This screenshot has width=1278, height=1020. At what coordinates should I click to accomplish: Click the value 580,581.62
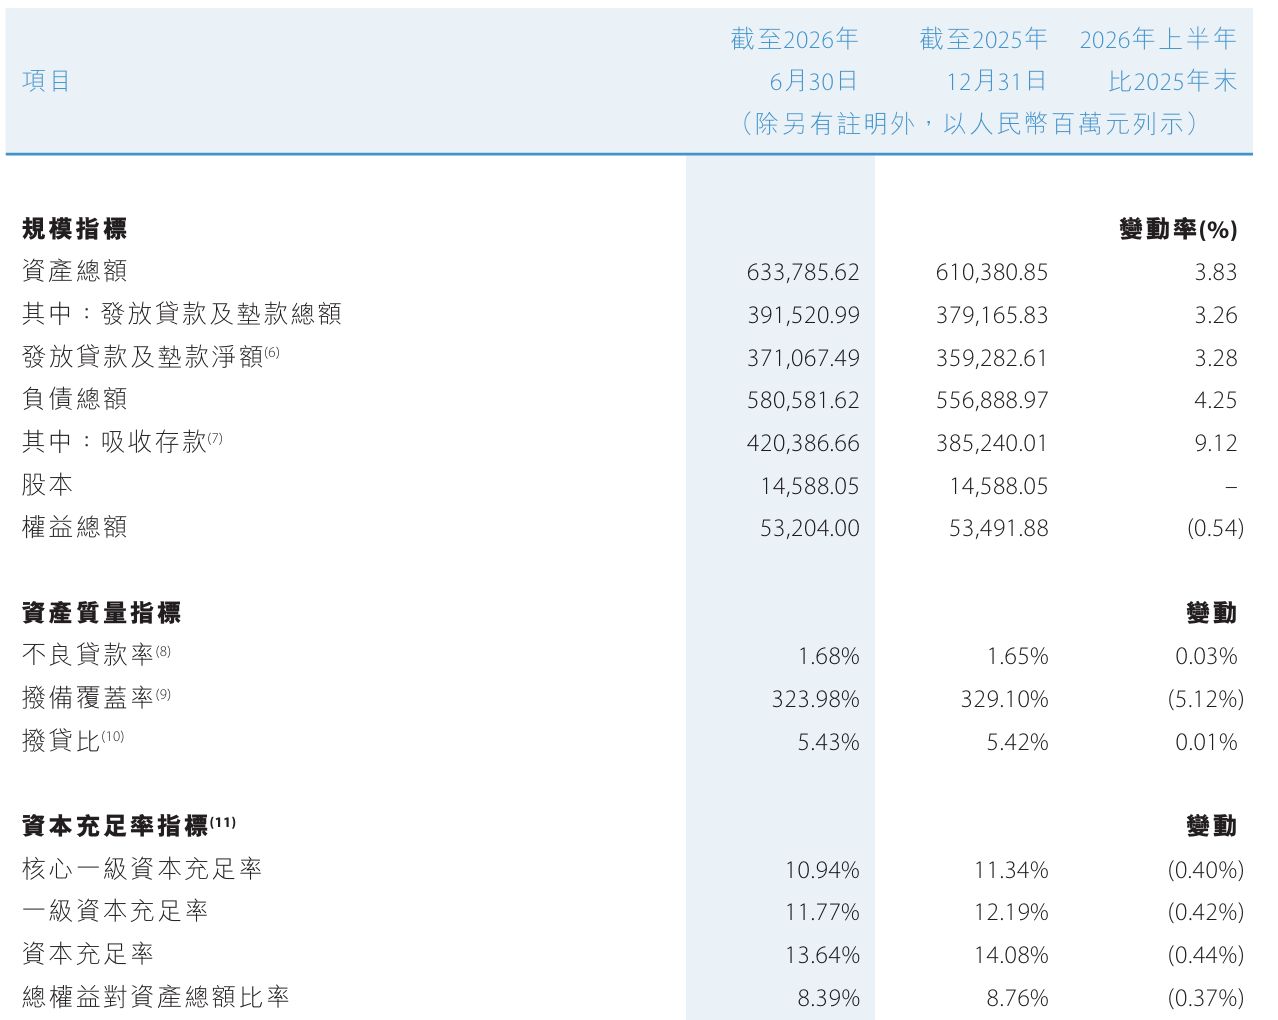803,400
